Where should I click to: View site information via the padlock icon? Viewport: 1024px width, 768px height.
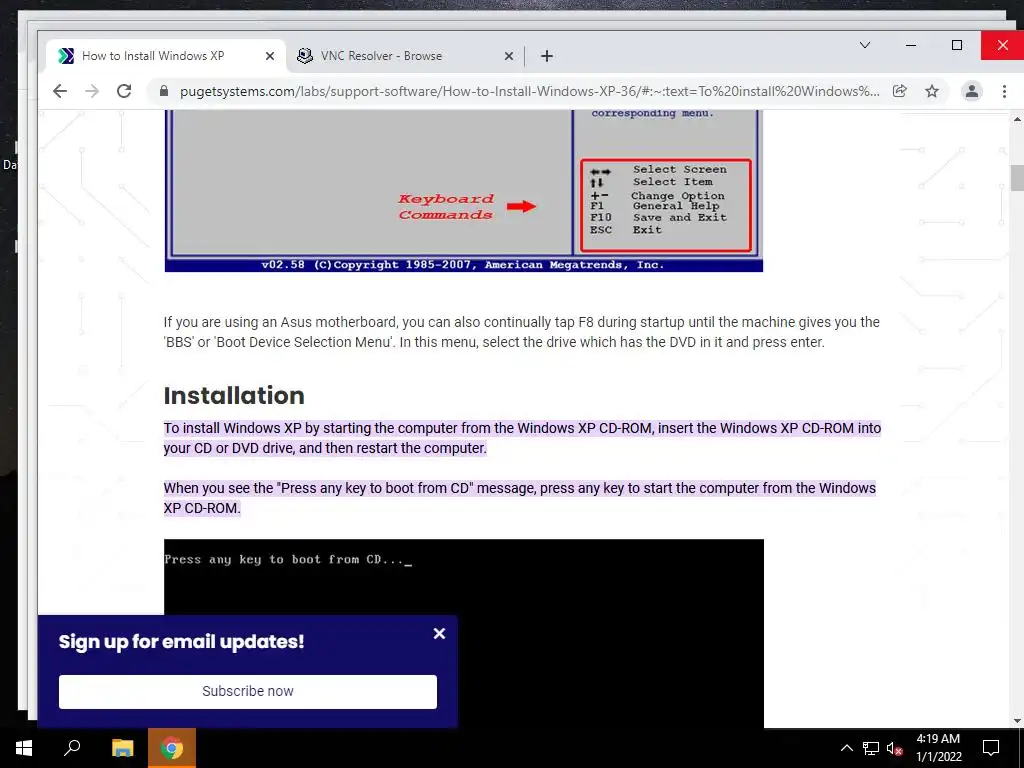click(x=164, y=91)
